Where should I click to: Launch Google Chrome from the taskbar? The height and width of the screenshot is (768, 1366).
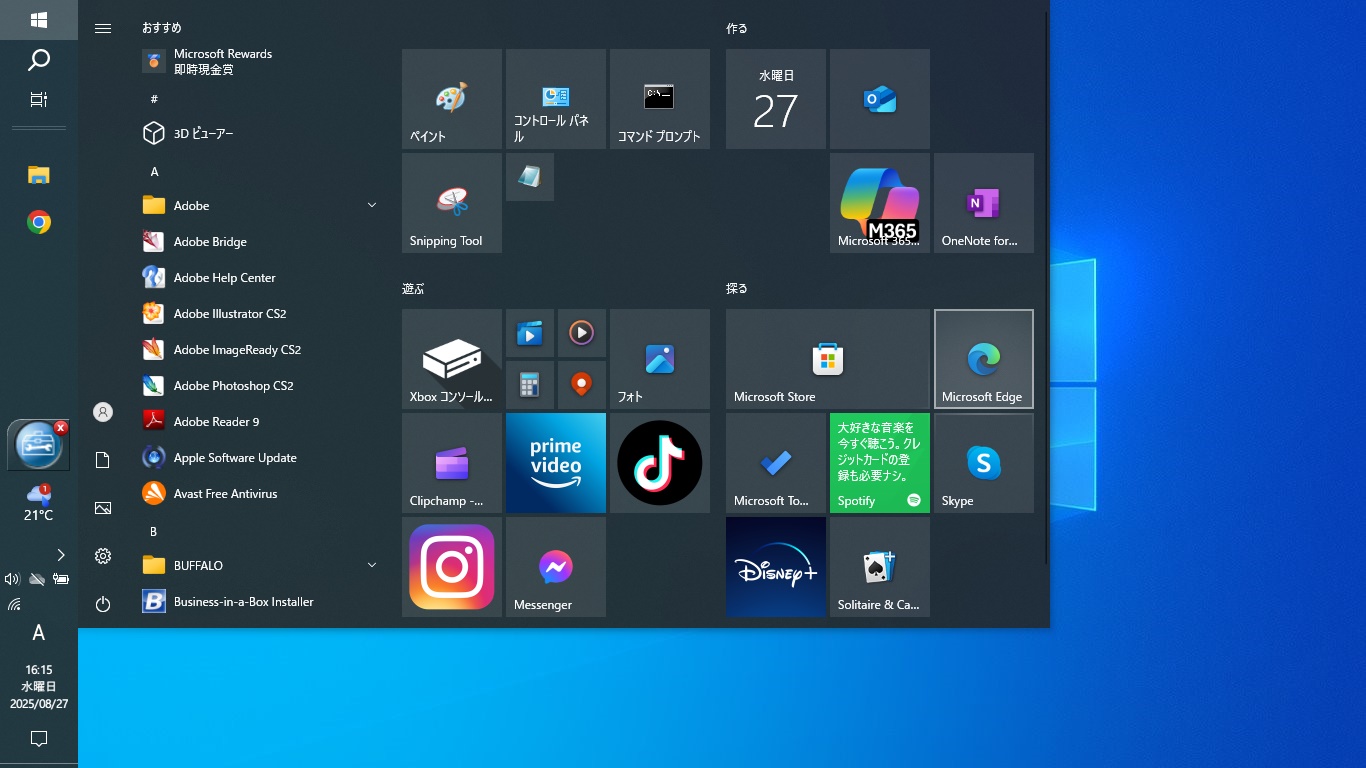point(39,222)
